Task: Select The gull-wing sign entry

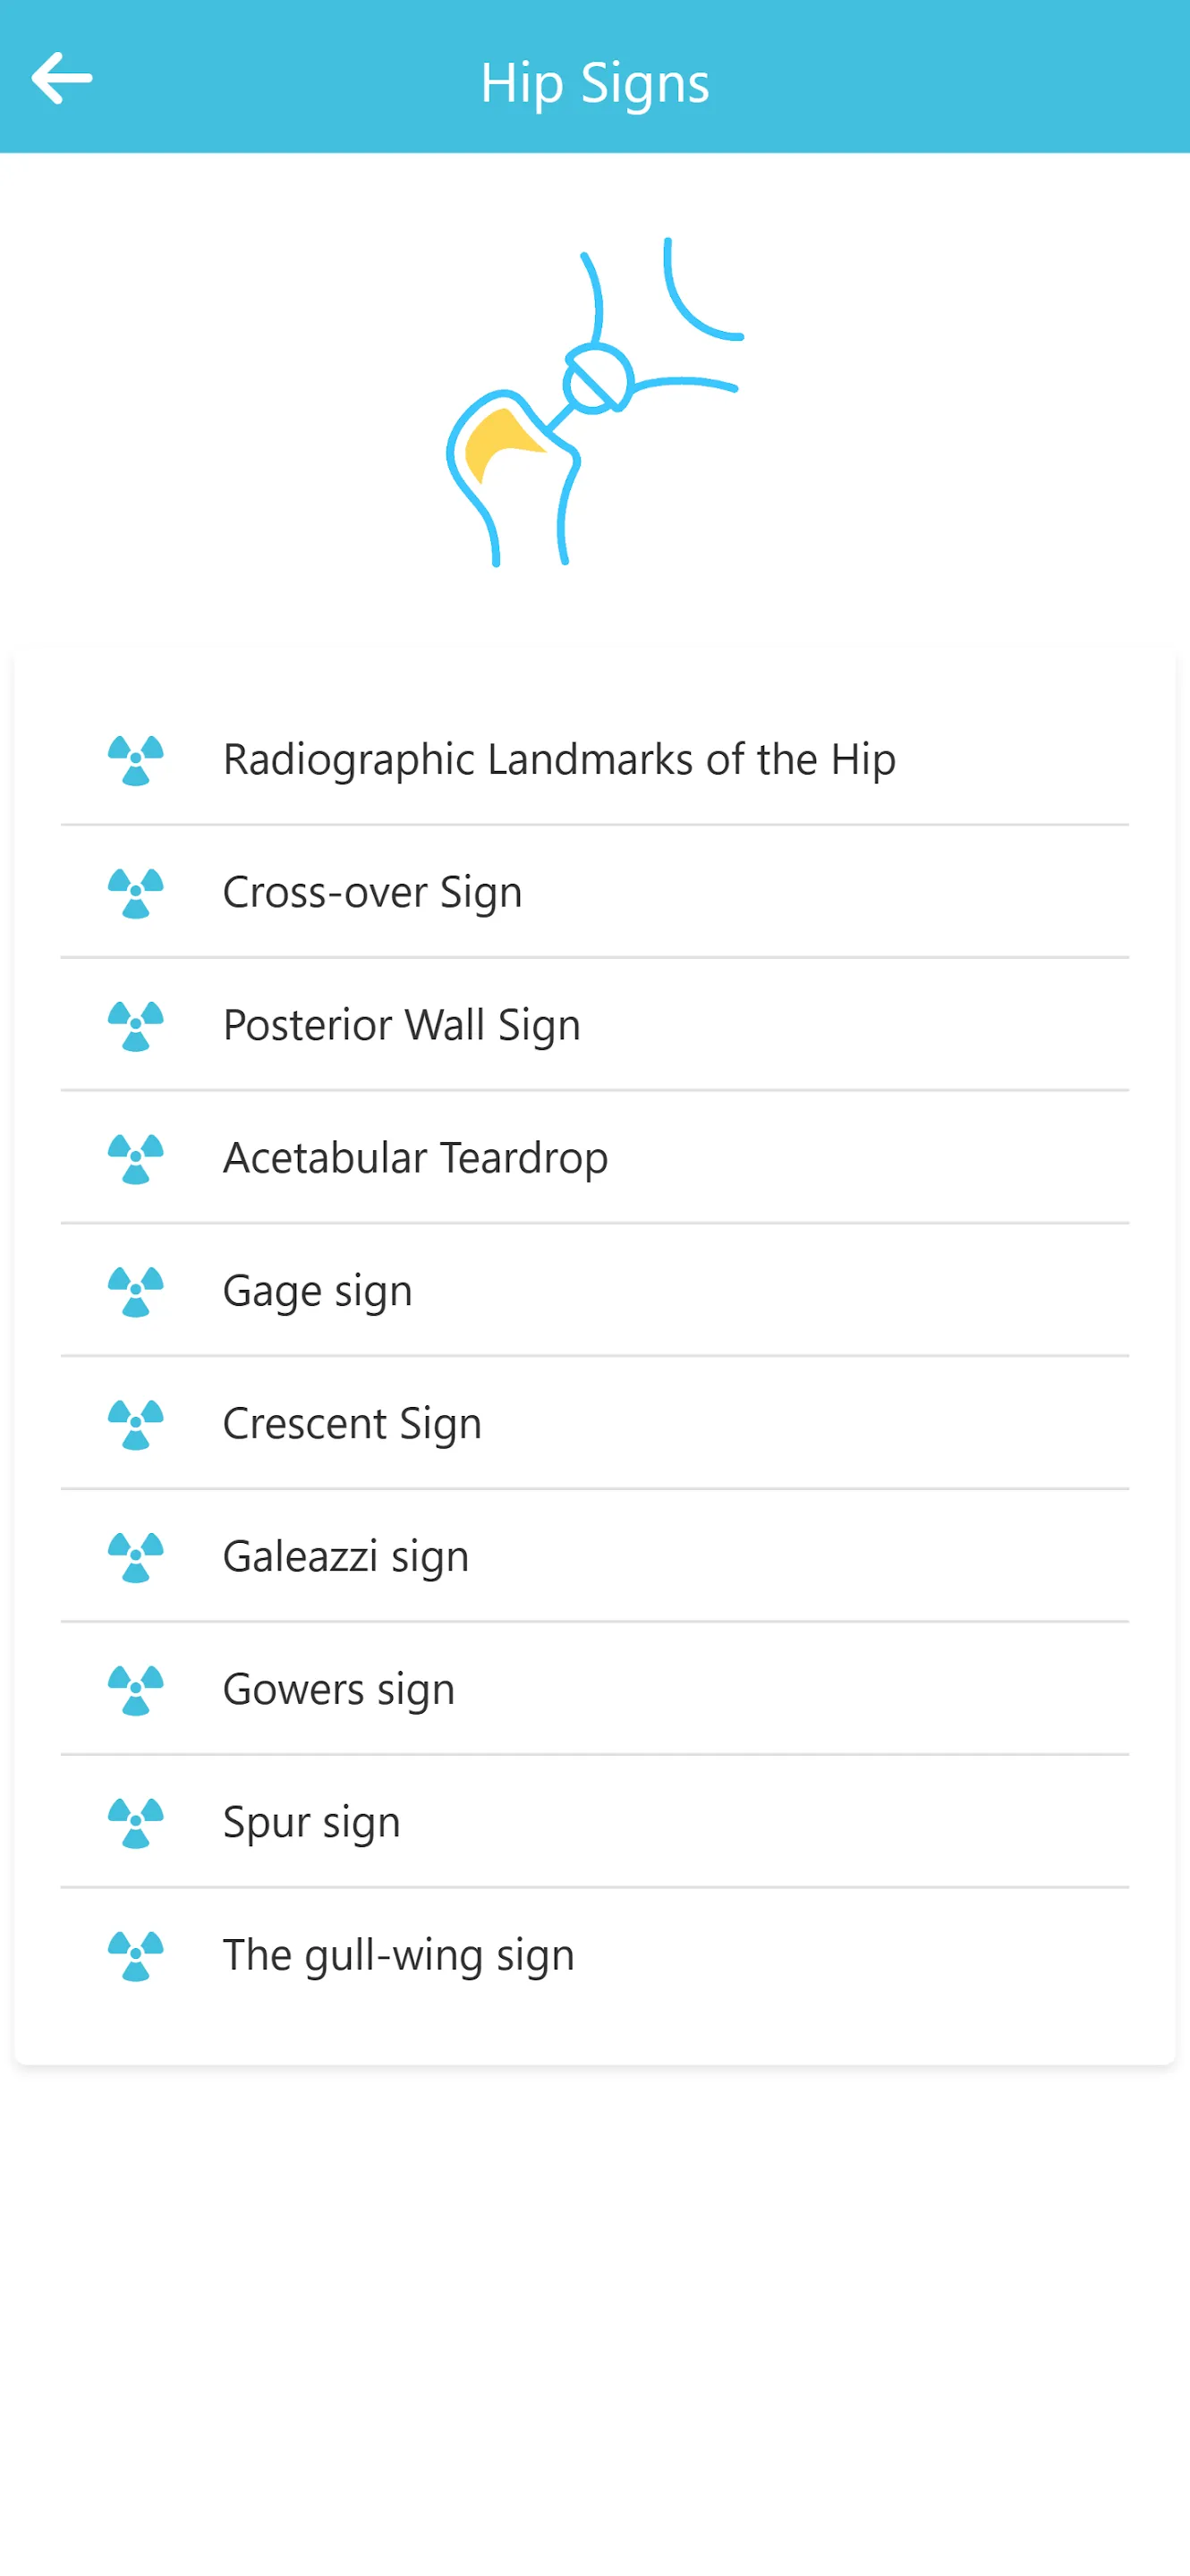Action: [x=595, y=1955]
